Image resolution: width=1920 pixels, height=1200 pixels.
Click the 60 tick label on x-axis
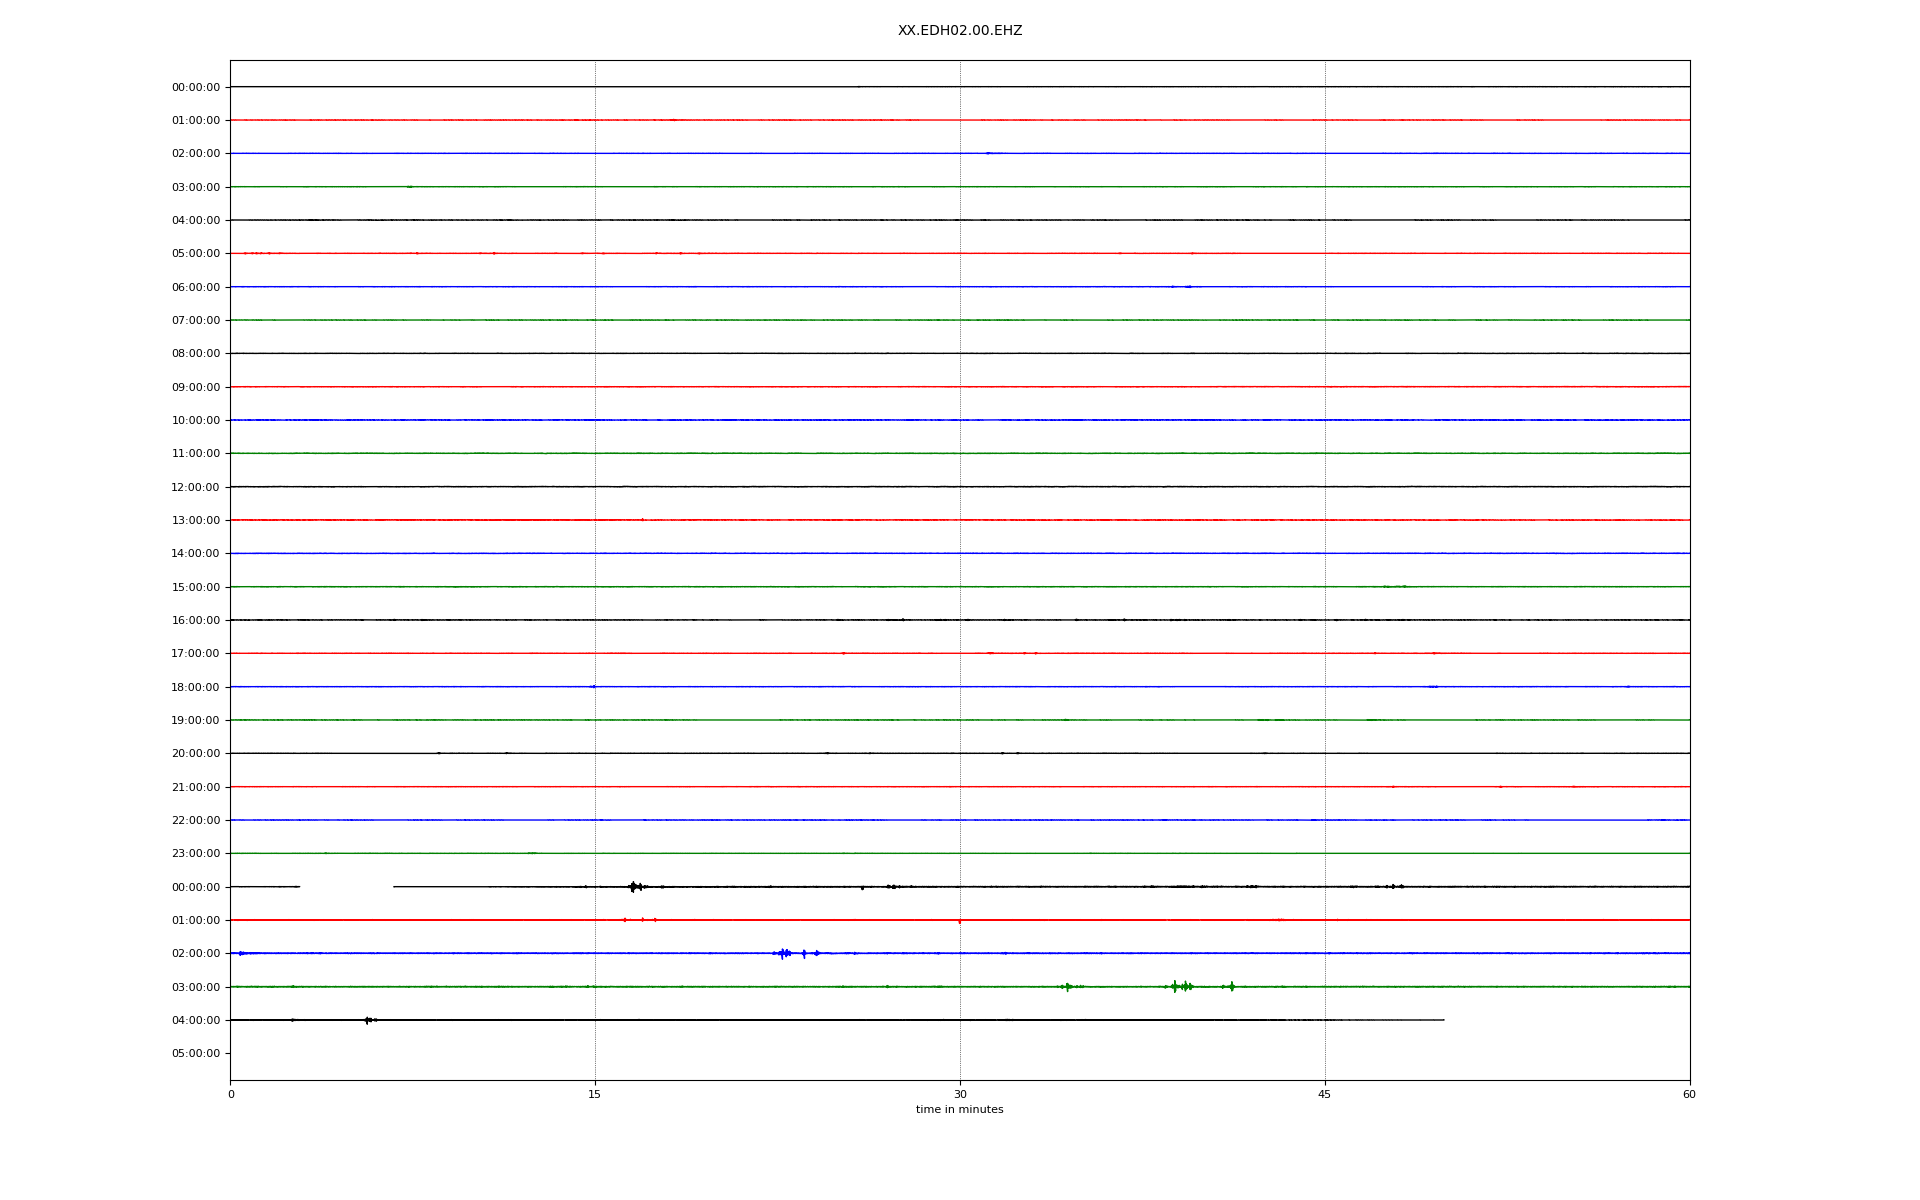pyautogui.click(x=1688, y=1094)
